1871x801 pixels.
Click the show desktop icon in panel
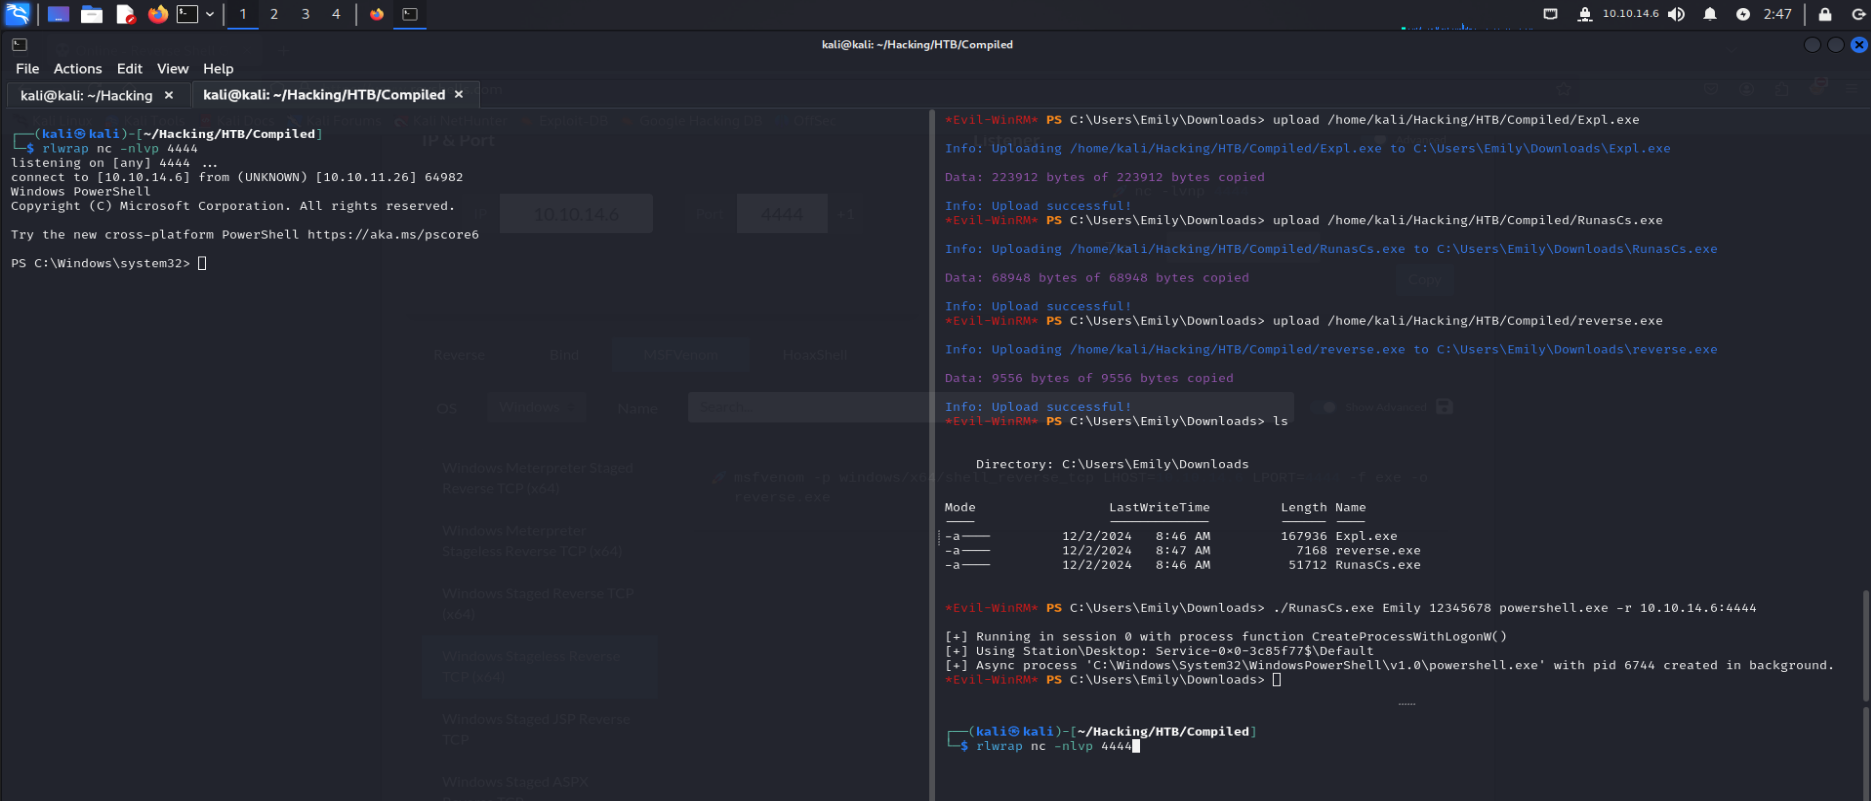pyautogui.click(x=58, y=14)
